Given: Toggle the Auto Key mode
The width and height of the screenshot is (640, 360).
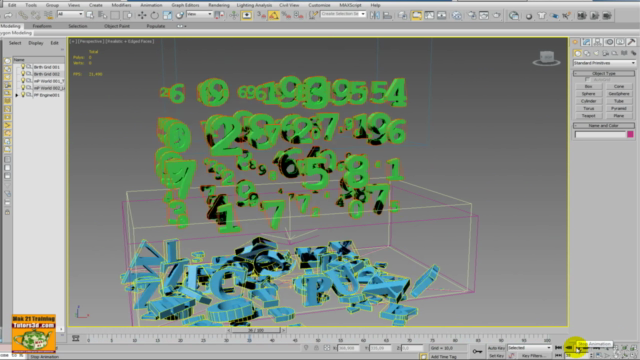Looking at the screenshot, I should point(496,348).
